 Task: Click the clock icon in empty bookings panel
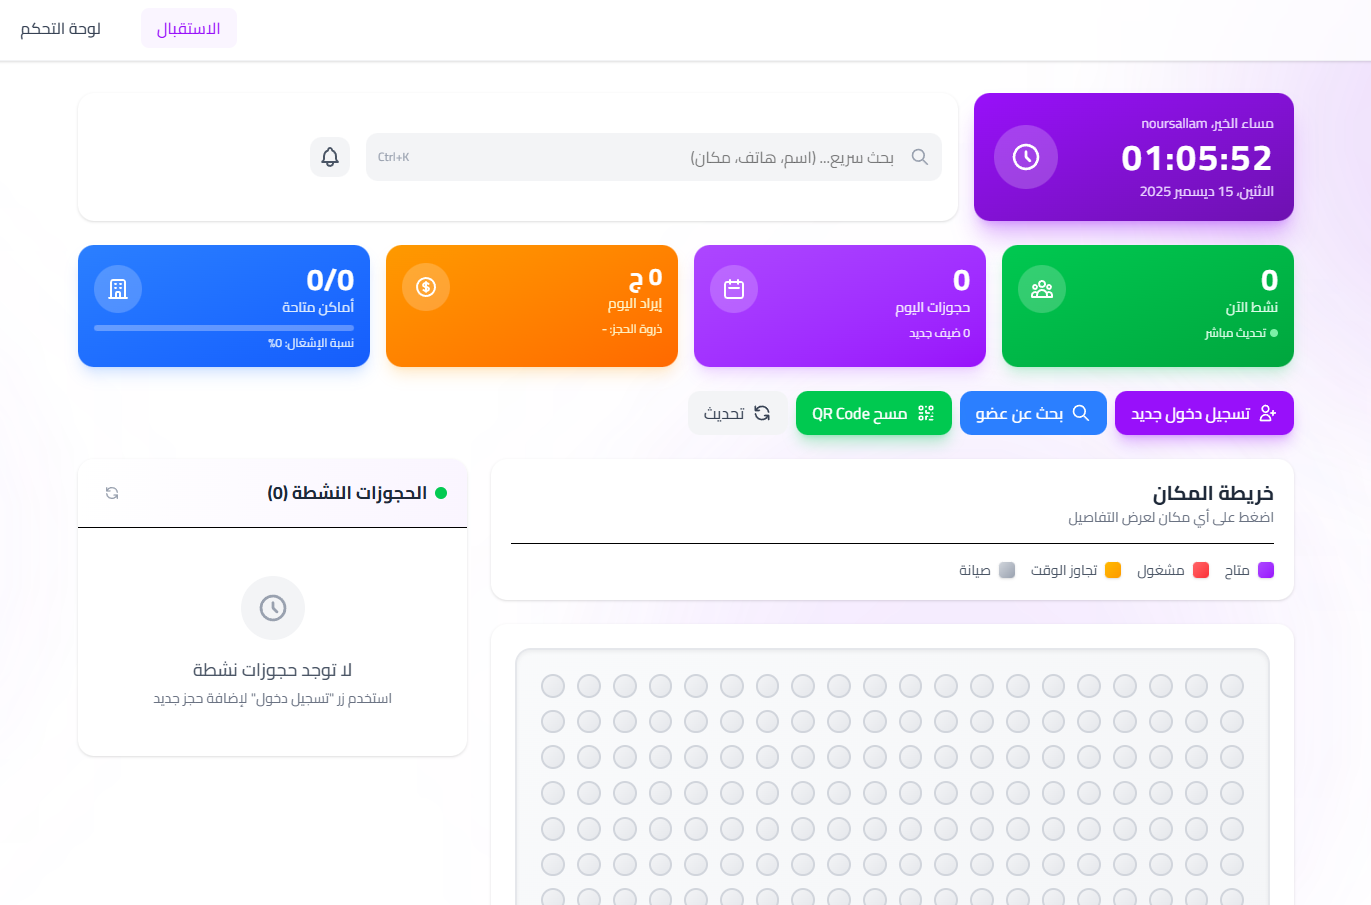pyautogui.click(x=273, y=608)
